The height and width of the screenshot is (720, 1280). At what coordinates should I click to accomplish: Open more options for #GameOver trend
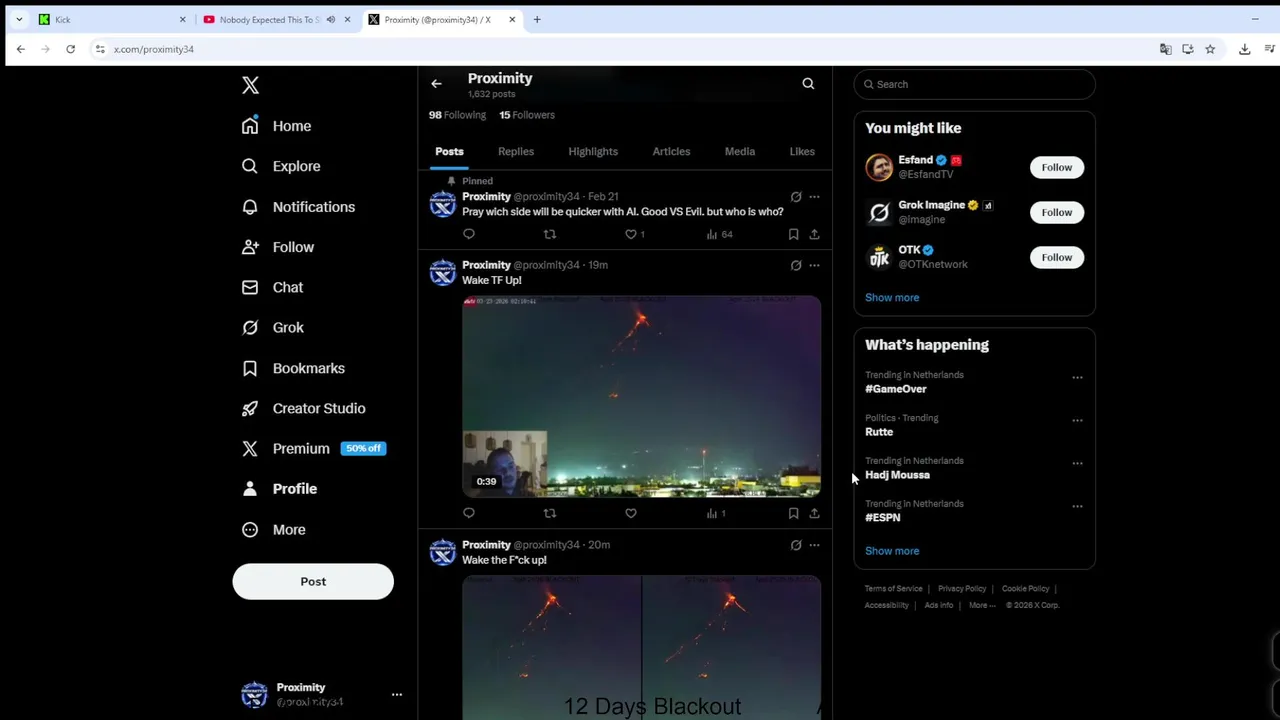click(x=1077, y=378)
